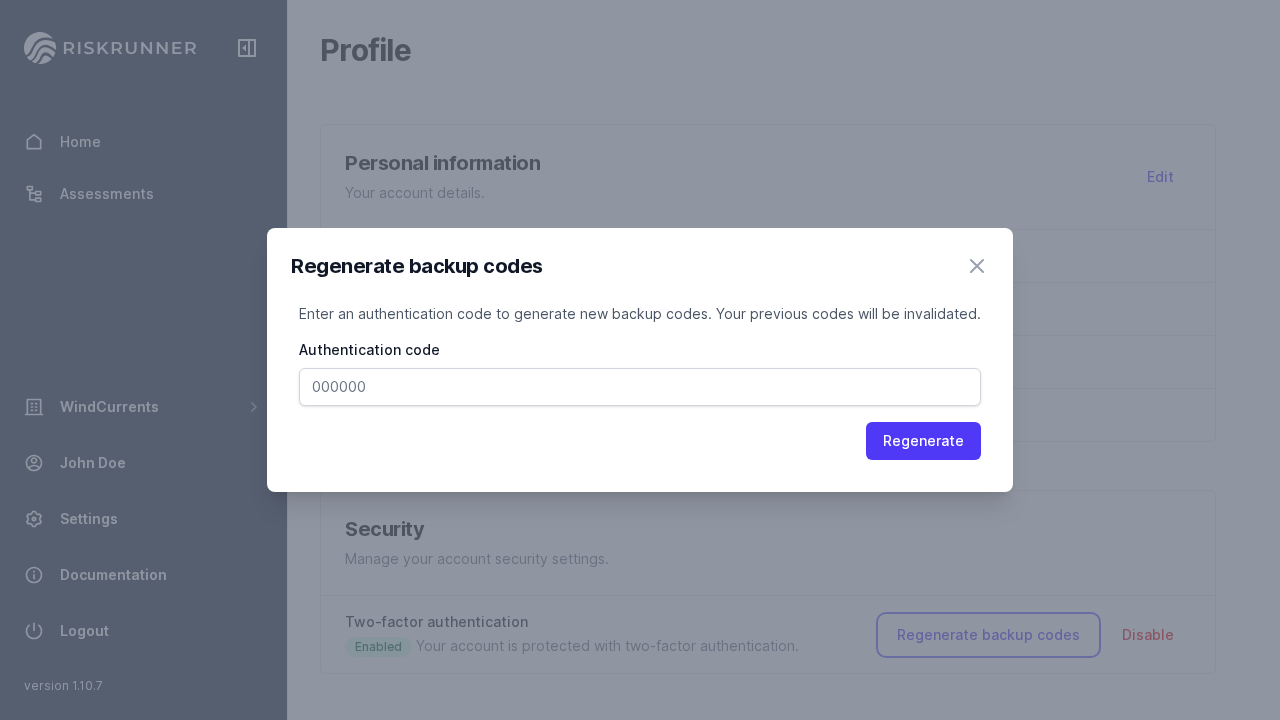Focus the Authentication code input field
The image size is (1280, 720).
(x=640, y=387)
